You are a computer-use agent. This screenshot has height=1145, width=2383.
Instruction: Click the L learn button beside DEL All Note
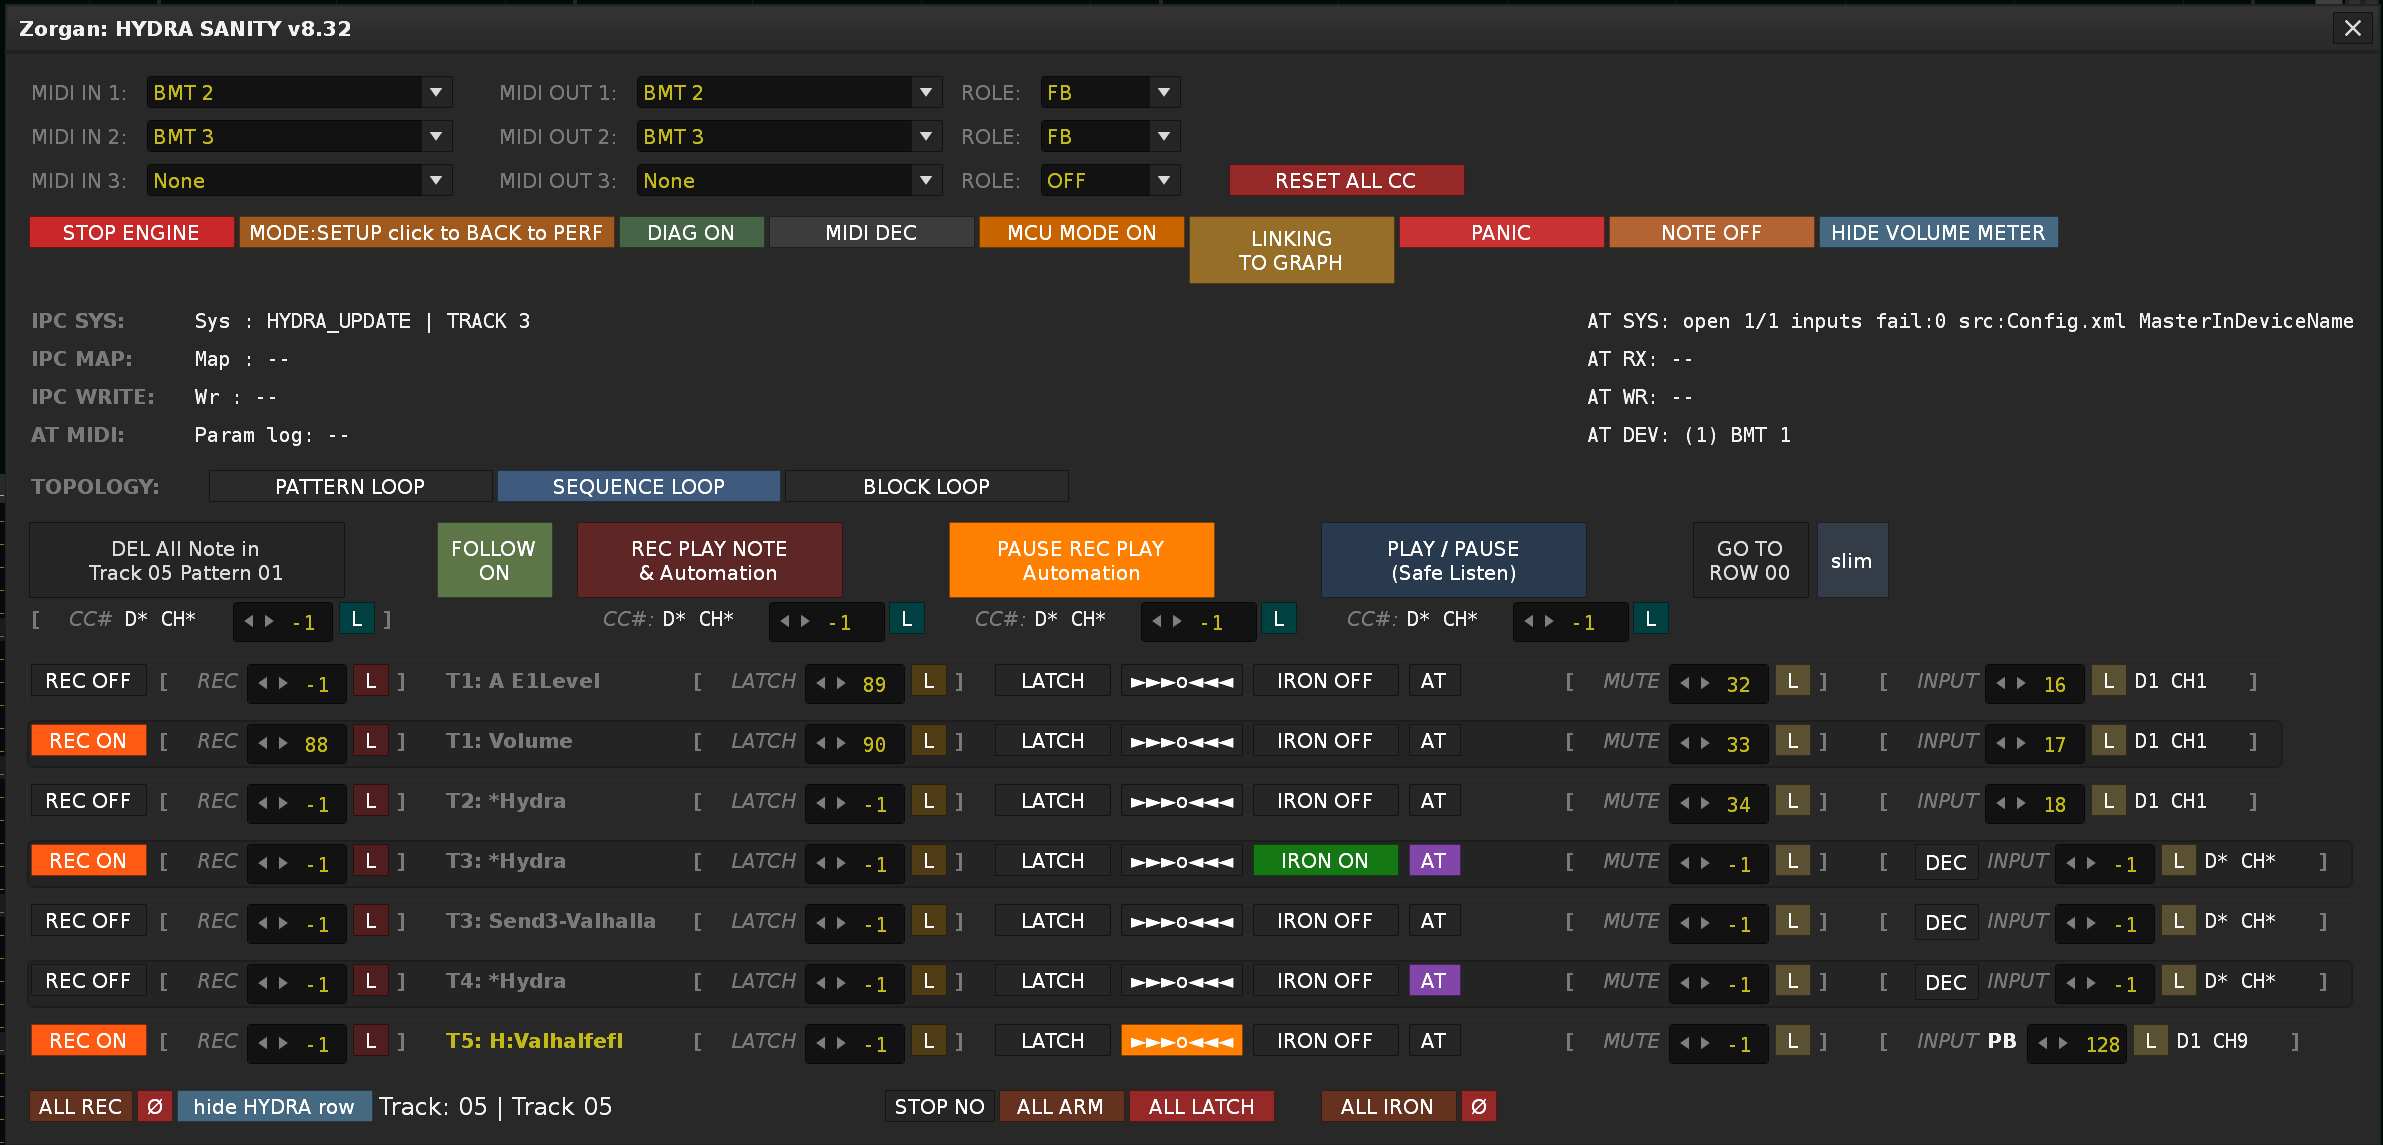pos(357,619)
